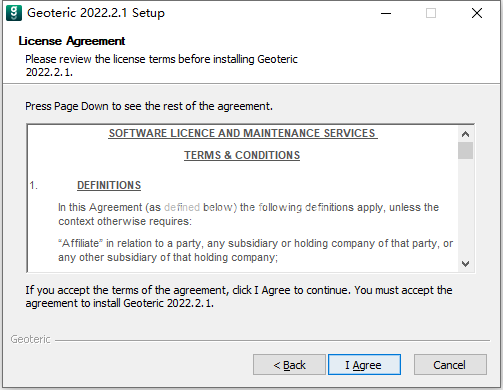The height and width of the screenshot is (390, 503).
Task: Cancel the Geoteric installation
Action: pyautogui.click(x=450, y=365)
